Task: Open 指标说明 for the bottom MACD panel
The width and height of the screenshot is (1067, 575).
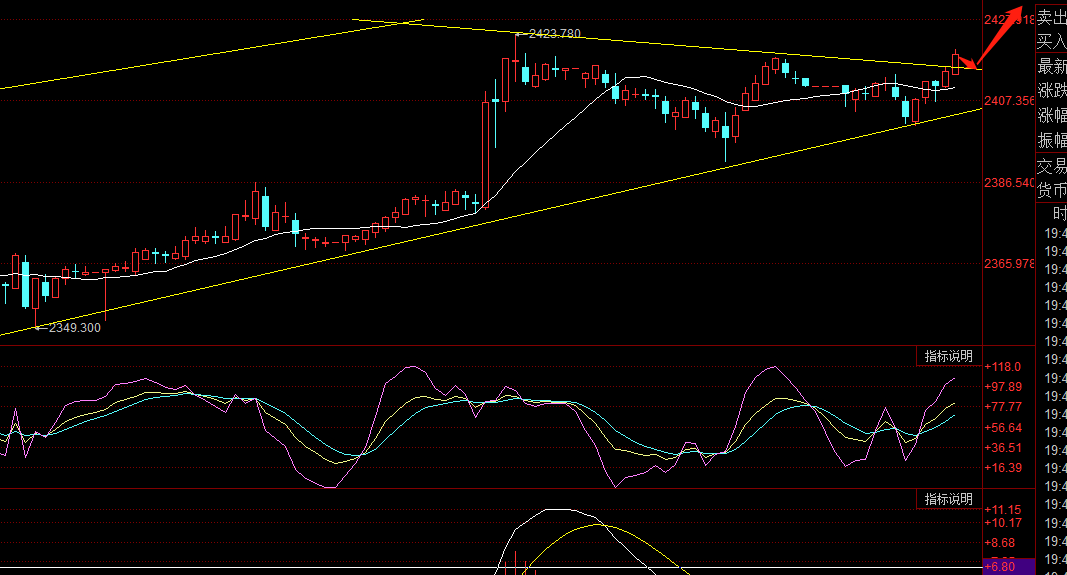Action: coord(949,499)
